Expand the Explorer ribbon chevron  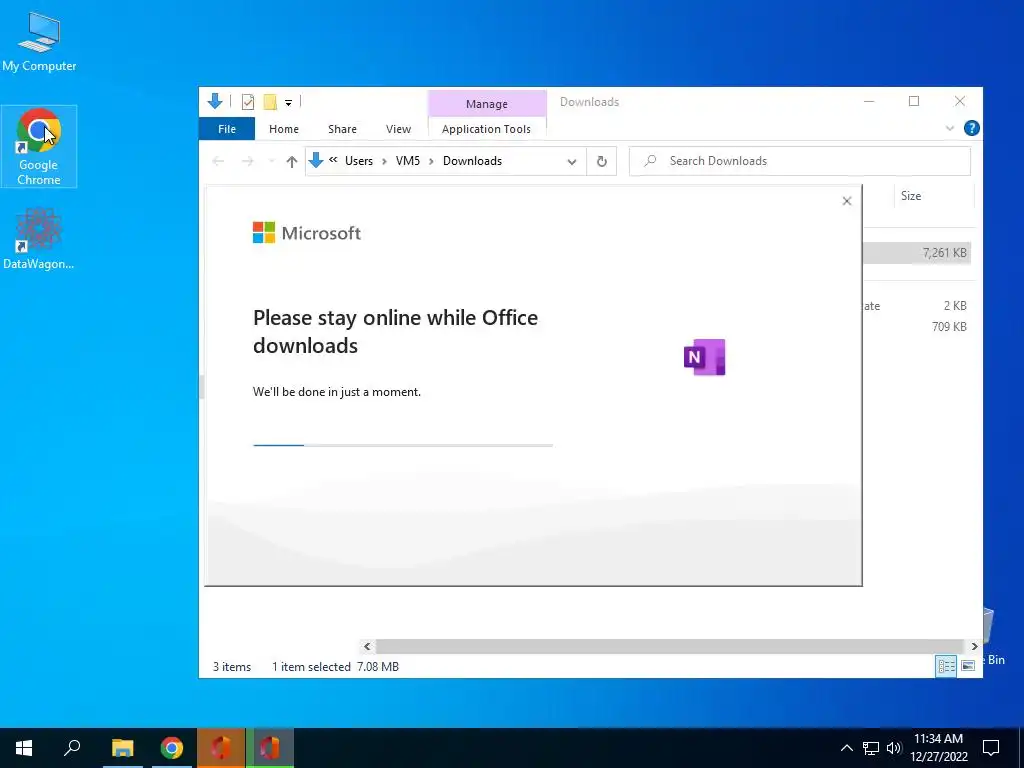coord(950,129)
